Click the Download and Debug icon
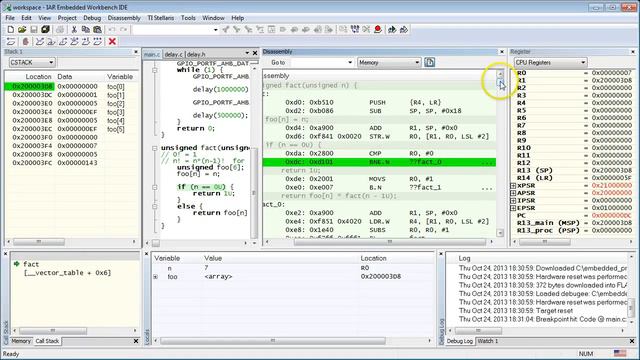This screenshot has width=640, height=360. point(392,29)
